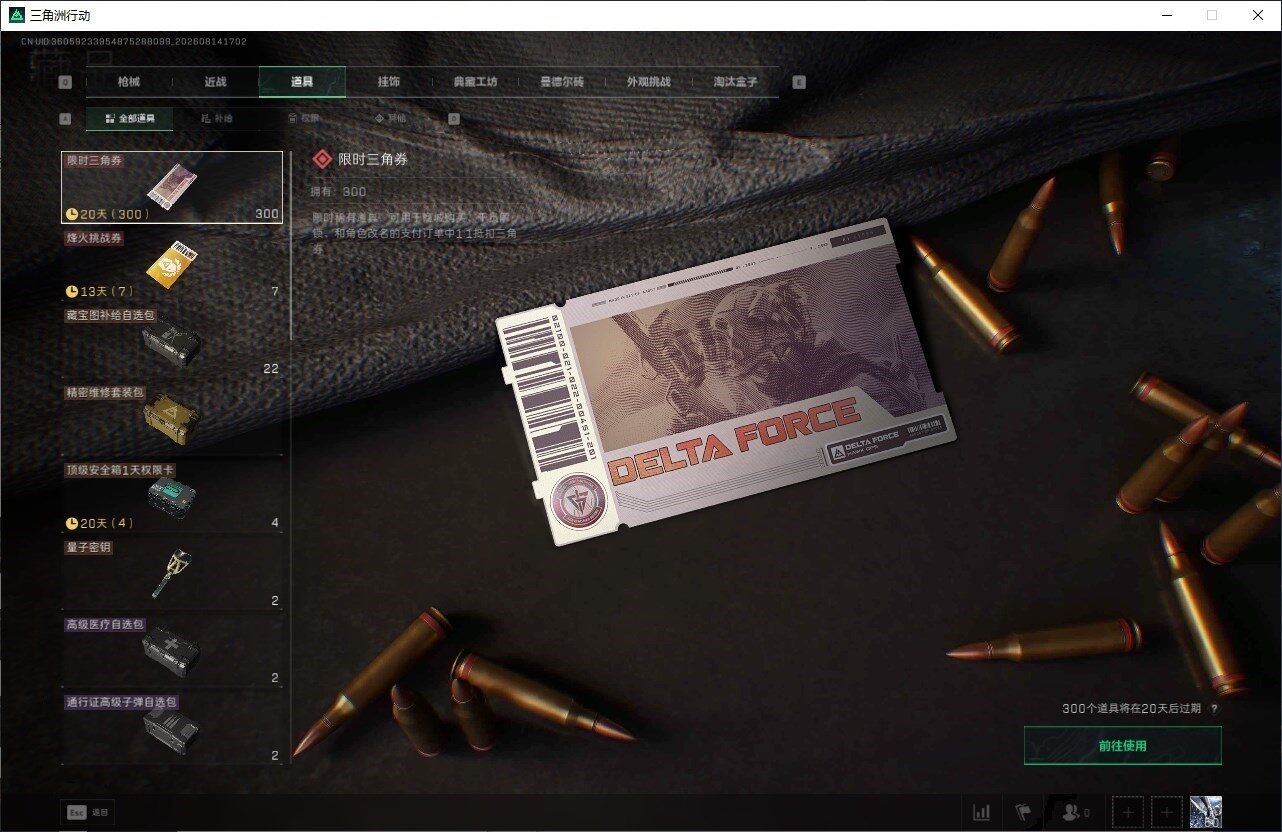Click the clock icon on 烽火挑战券
The image size is (1282, 832).
[72, 292]
